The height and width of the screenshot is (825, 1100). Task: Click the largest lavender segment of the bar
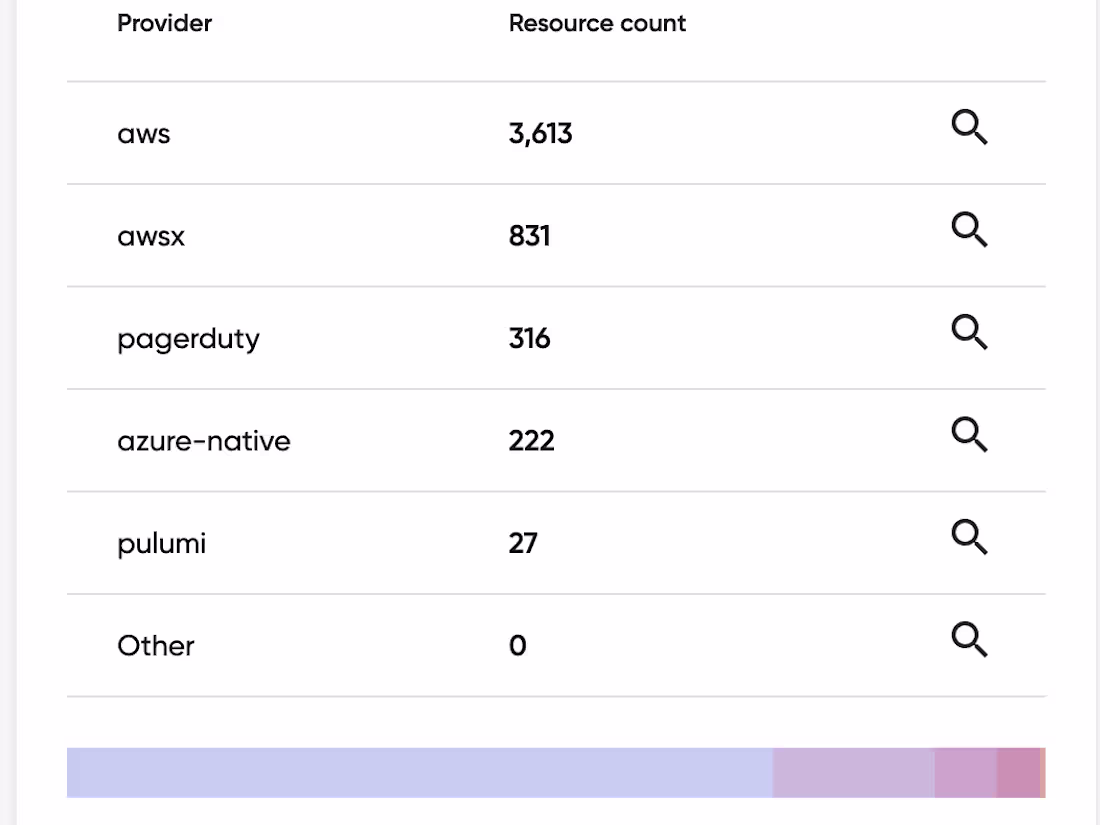(419, 773)
